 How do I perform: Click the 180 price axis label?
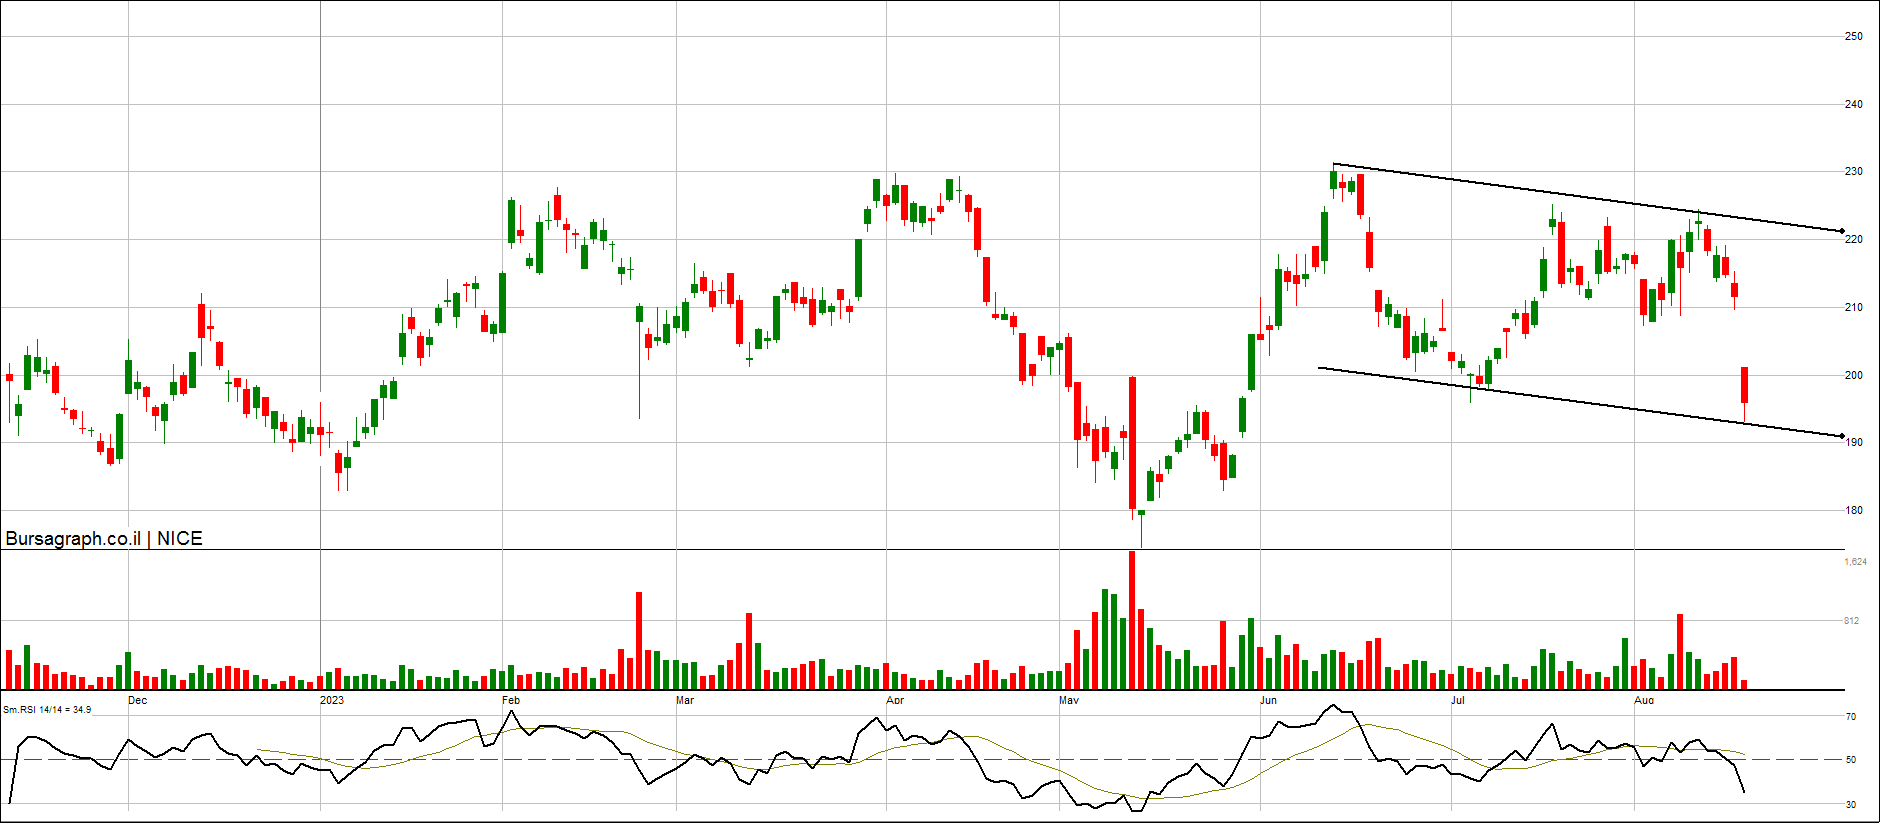[1853, 510]
